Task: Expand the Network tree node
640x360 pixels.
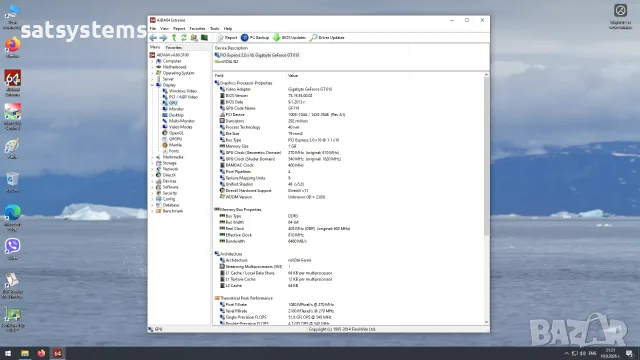Action: (x=153, y=169)
